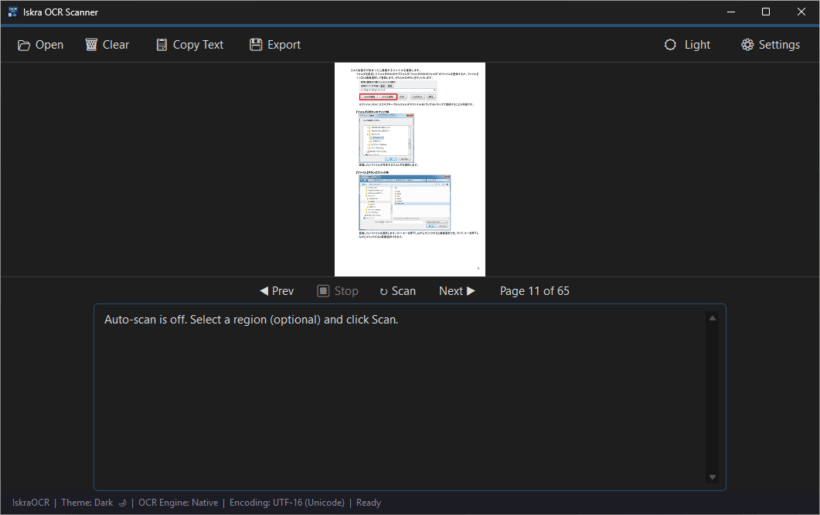Screen dimensions: 820x515
Task: Click the text area scroll up arrow
Action: 712,318
